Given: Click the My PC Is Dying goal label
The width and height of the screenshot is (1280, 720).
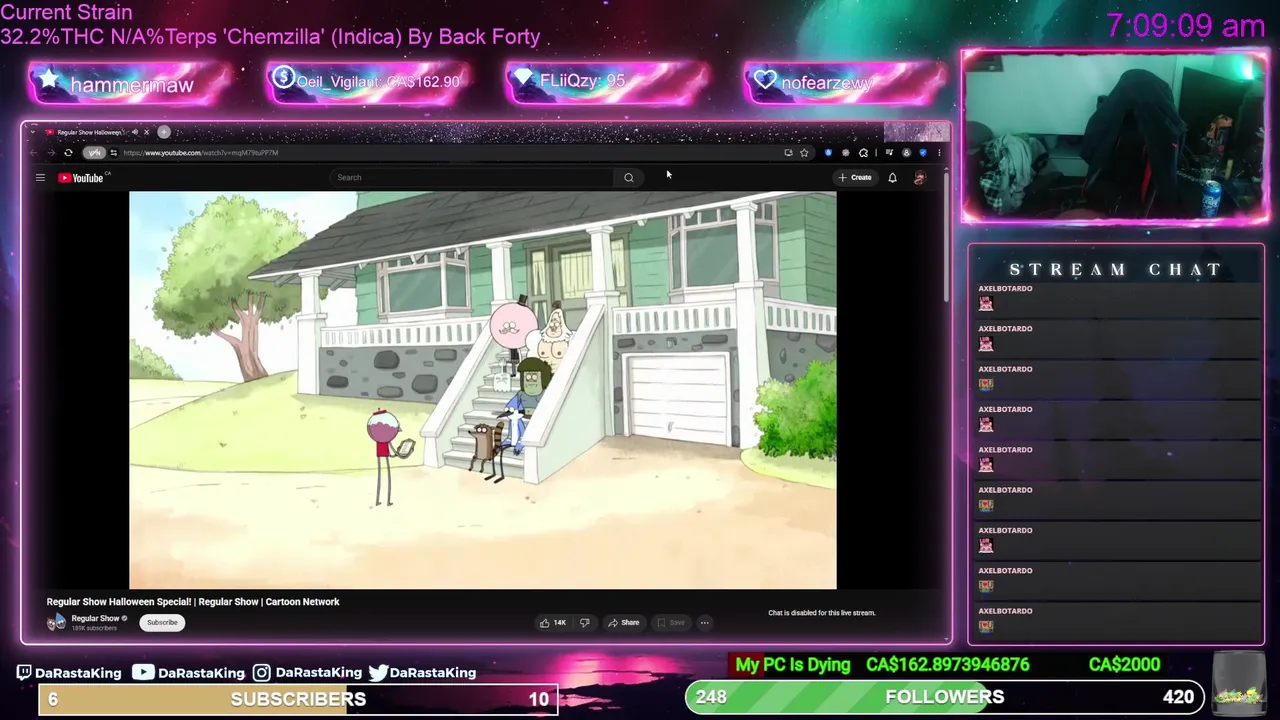Looking at the screenshot, I should (792, 665).
